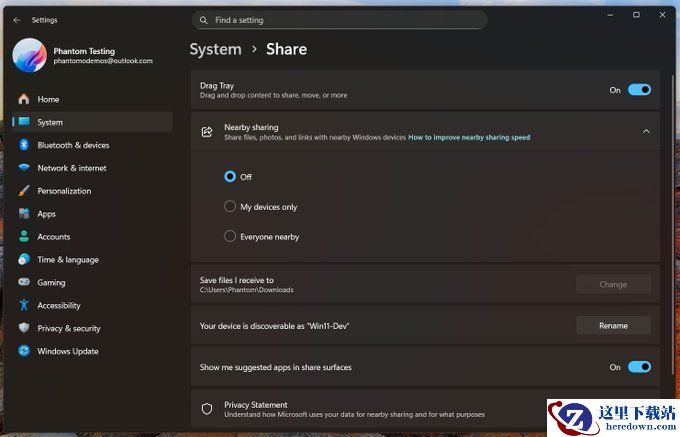Click the Home house icon

click(24, 99)
